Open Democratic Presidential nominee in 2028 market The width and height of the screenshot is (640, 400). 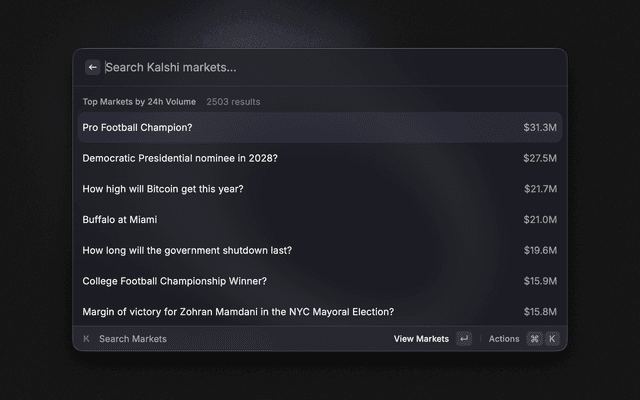(180, 158)
